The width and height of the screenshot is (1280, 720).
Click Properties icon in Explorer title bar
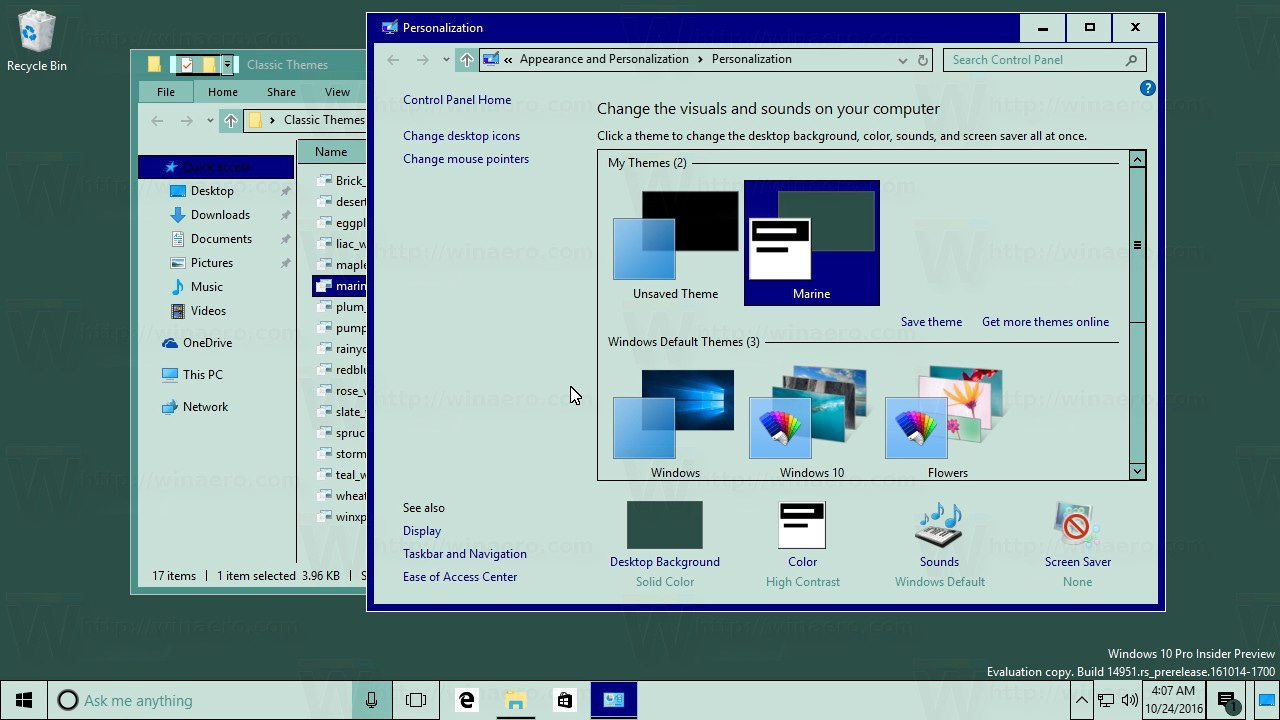185,65
